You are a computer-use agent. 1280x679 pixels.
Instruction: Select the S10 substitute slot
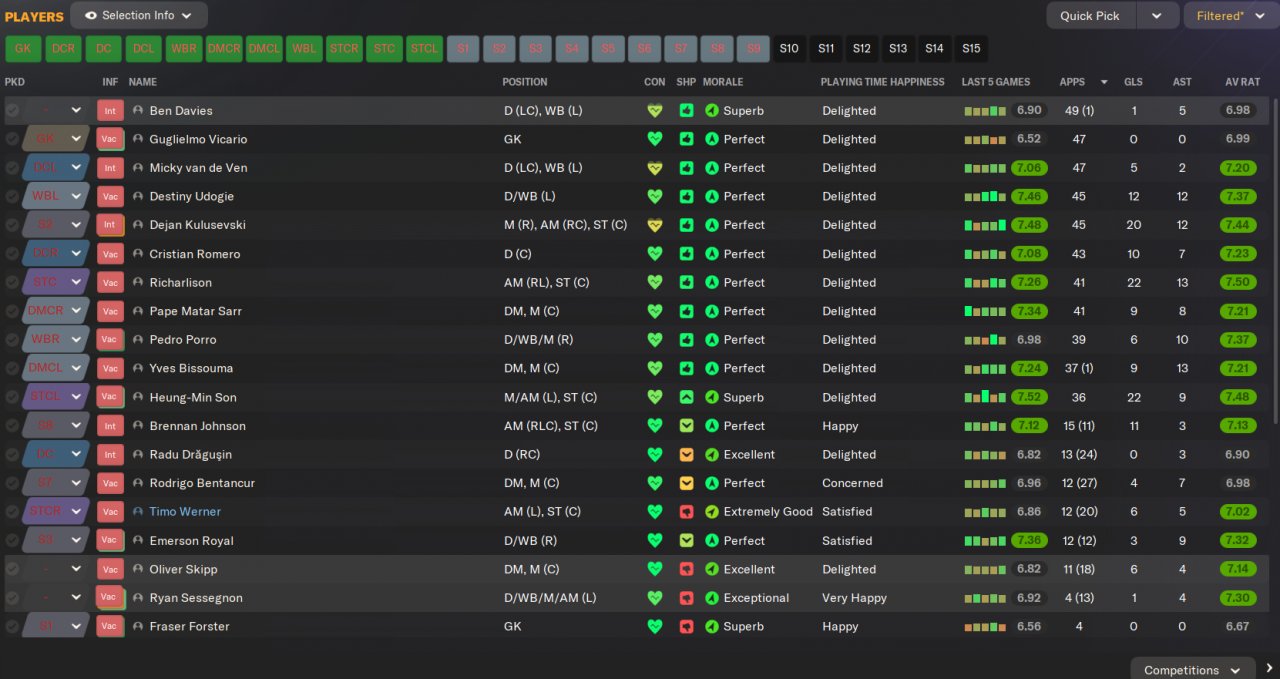pos(789,48)
